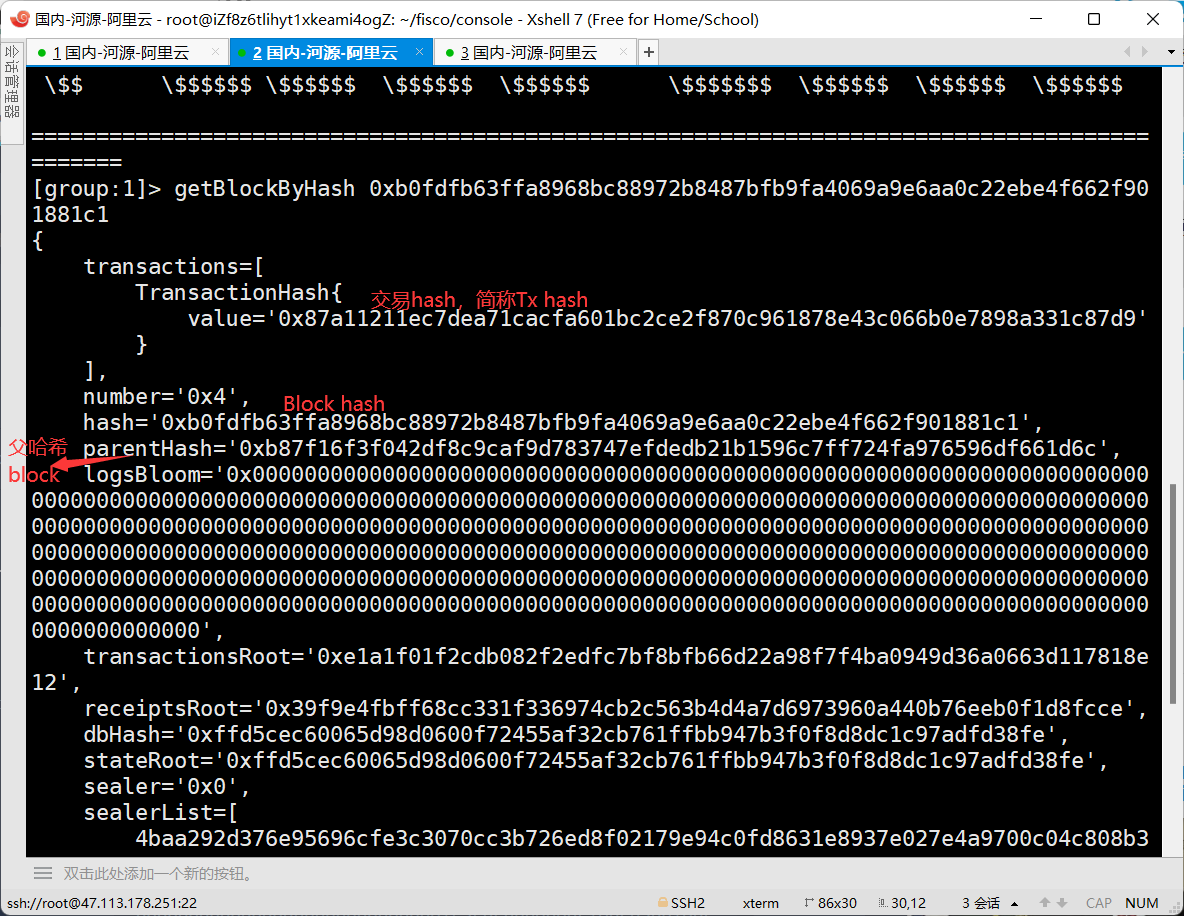This screenshot has height=916, width=1184.
Task: Click the SSH2 lock icon in status bar
Action: click(x=662, y=903)
